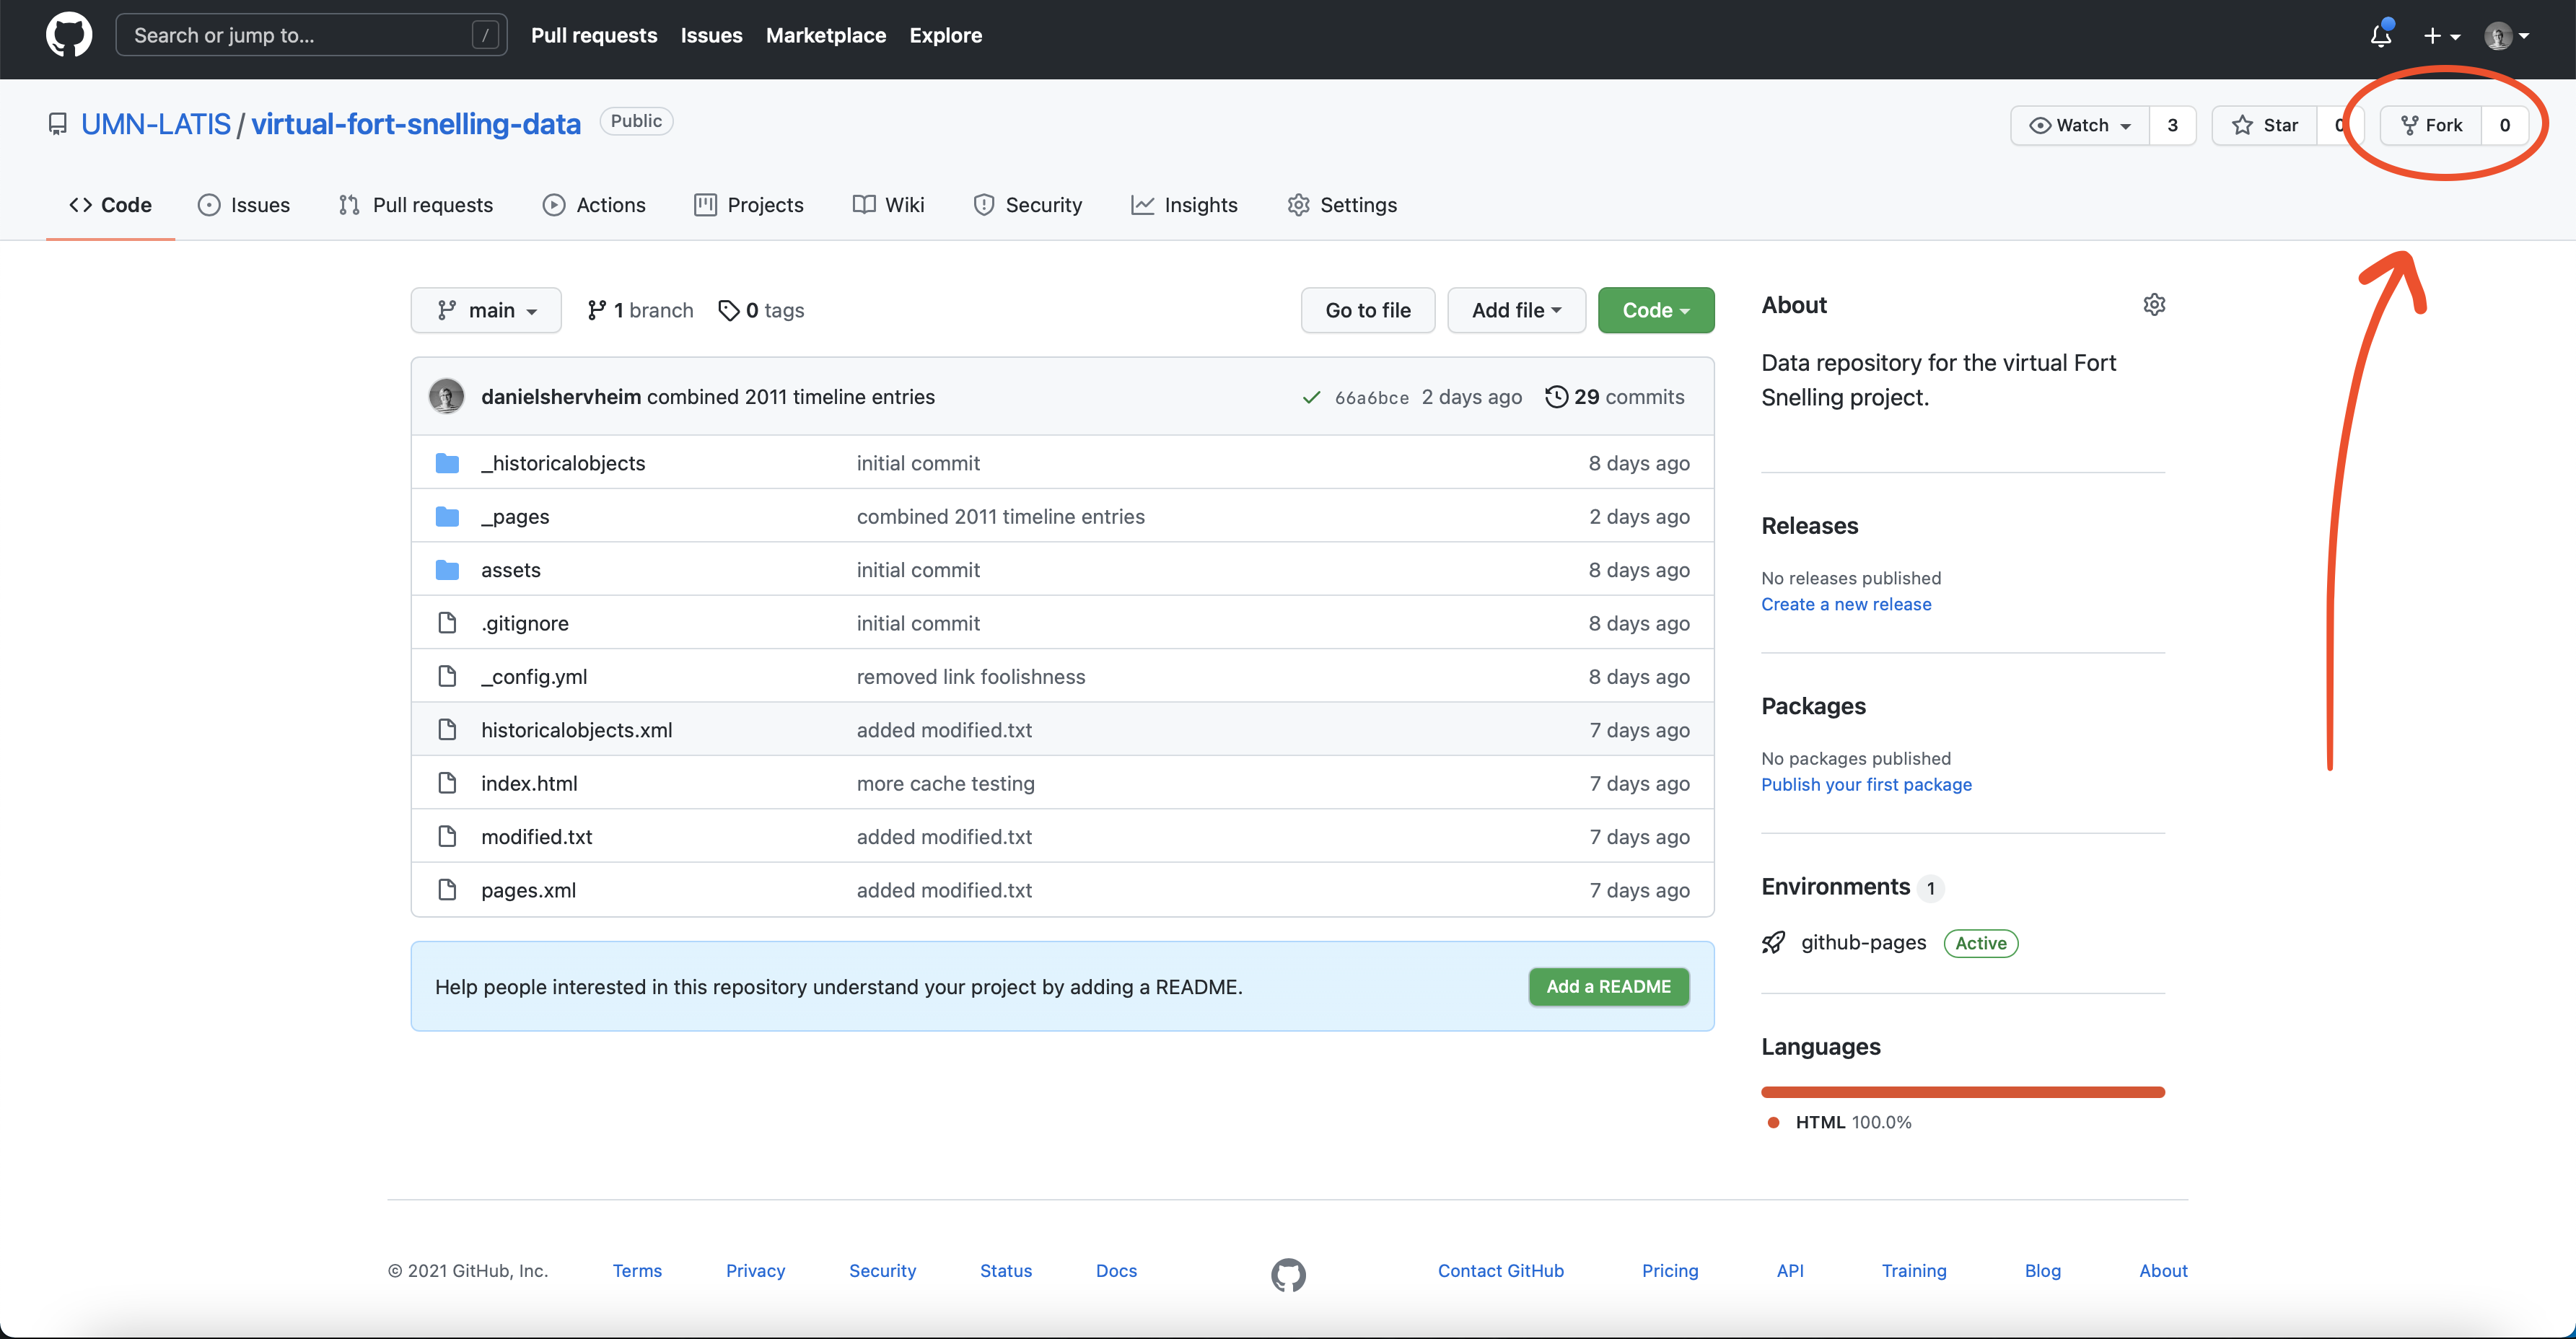
Task: Switch to the Actions tab
Action: (x=594, y=205)
